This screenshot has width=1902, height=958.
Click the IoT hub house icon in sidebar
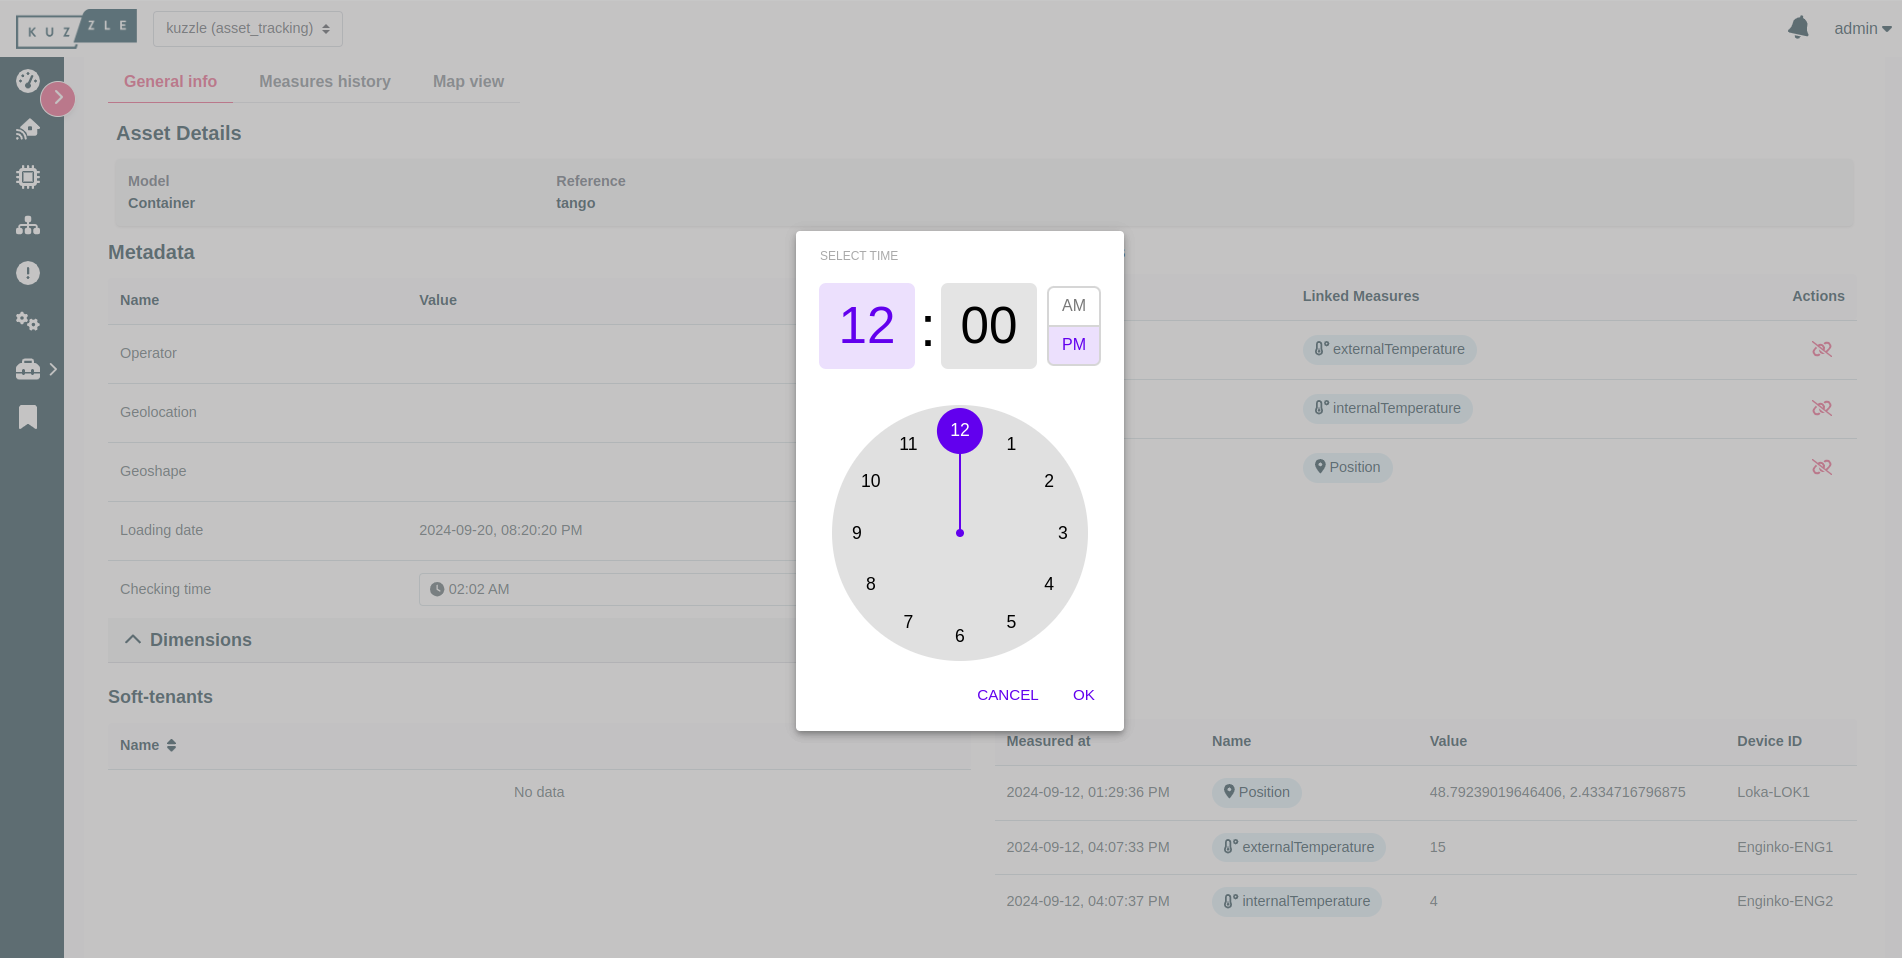click(x=28, y=128)
